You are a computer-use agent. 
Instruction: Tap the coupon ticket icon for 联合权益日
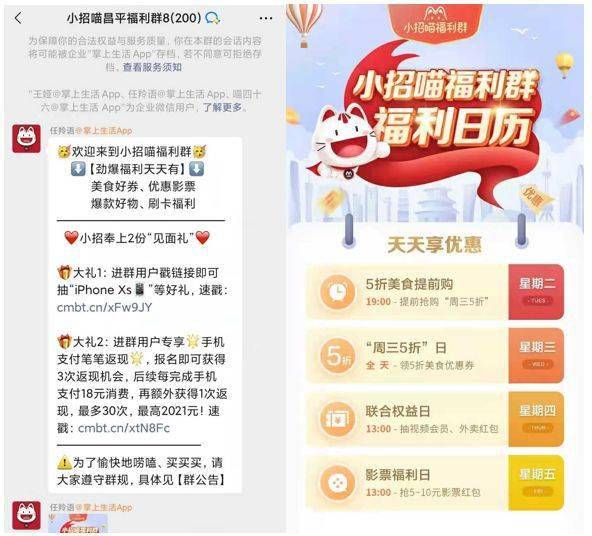coord(337,419)
